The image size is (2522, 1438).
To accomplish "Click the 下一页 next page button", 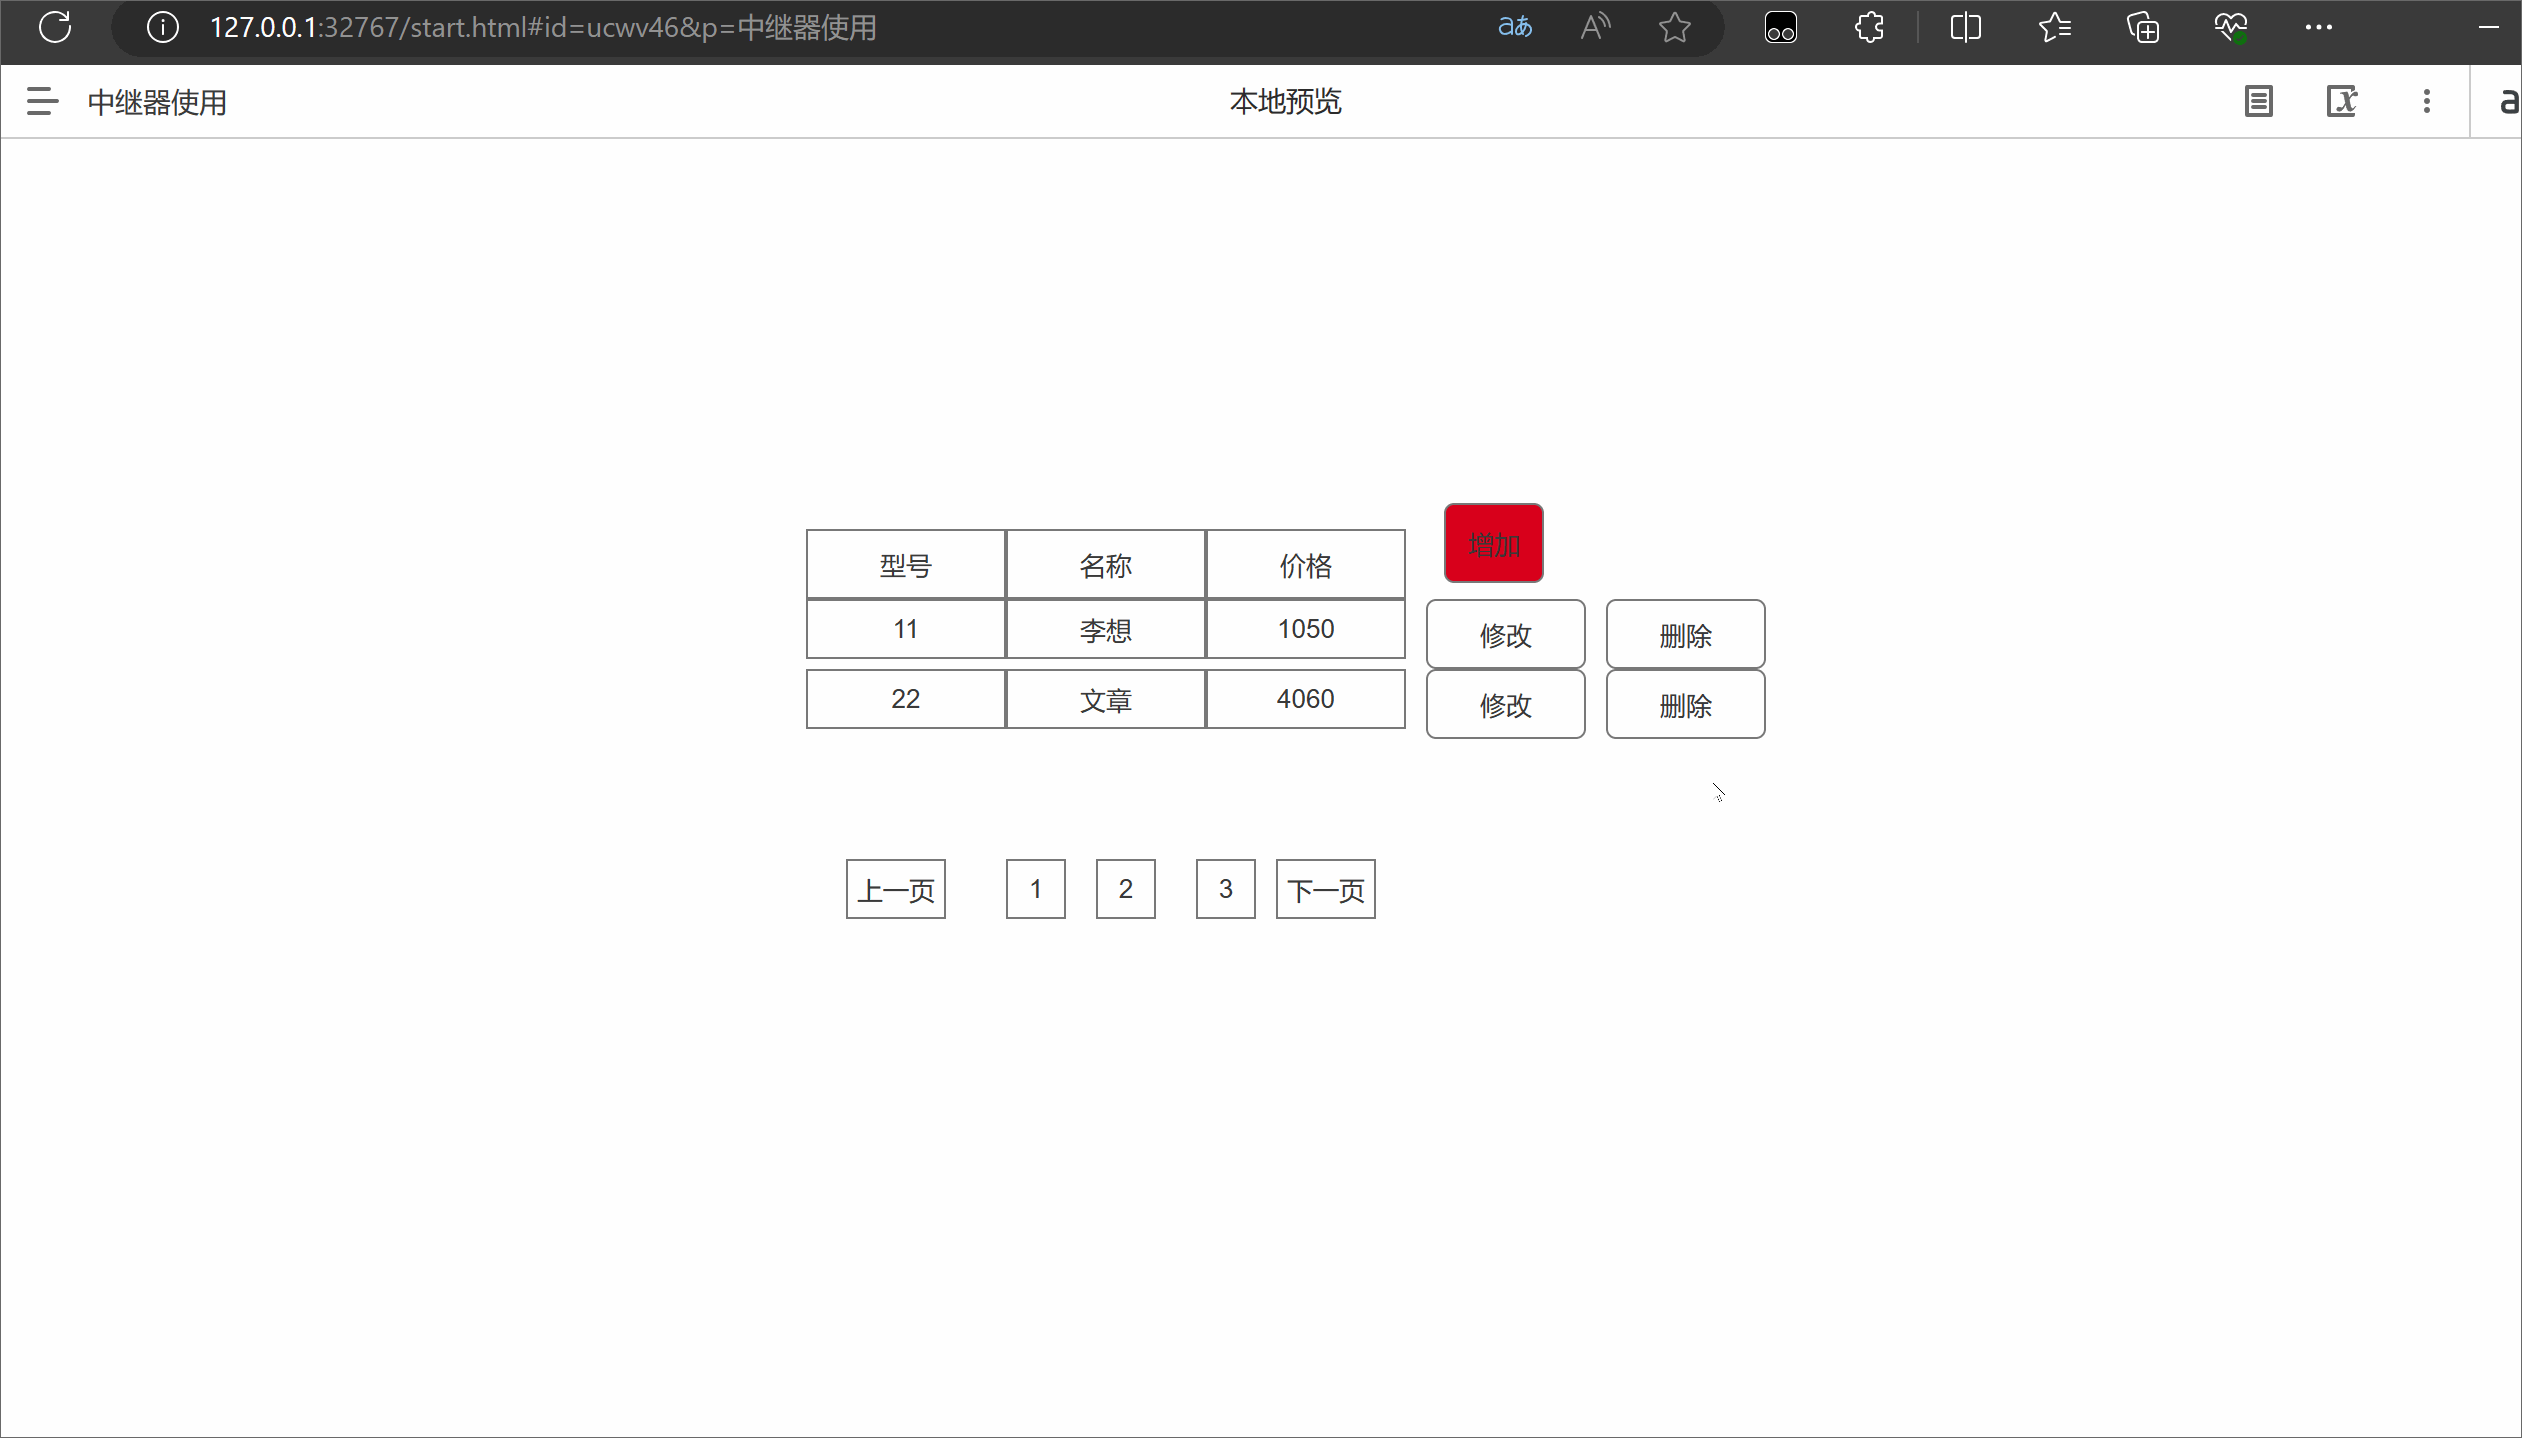I will (1325, 888).
